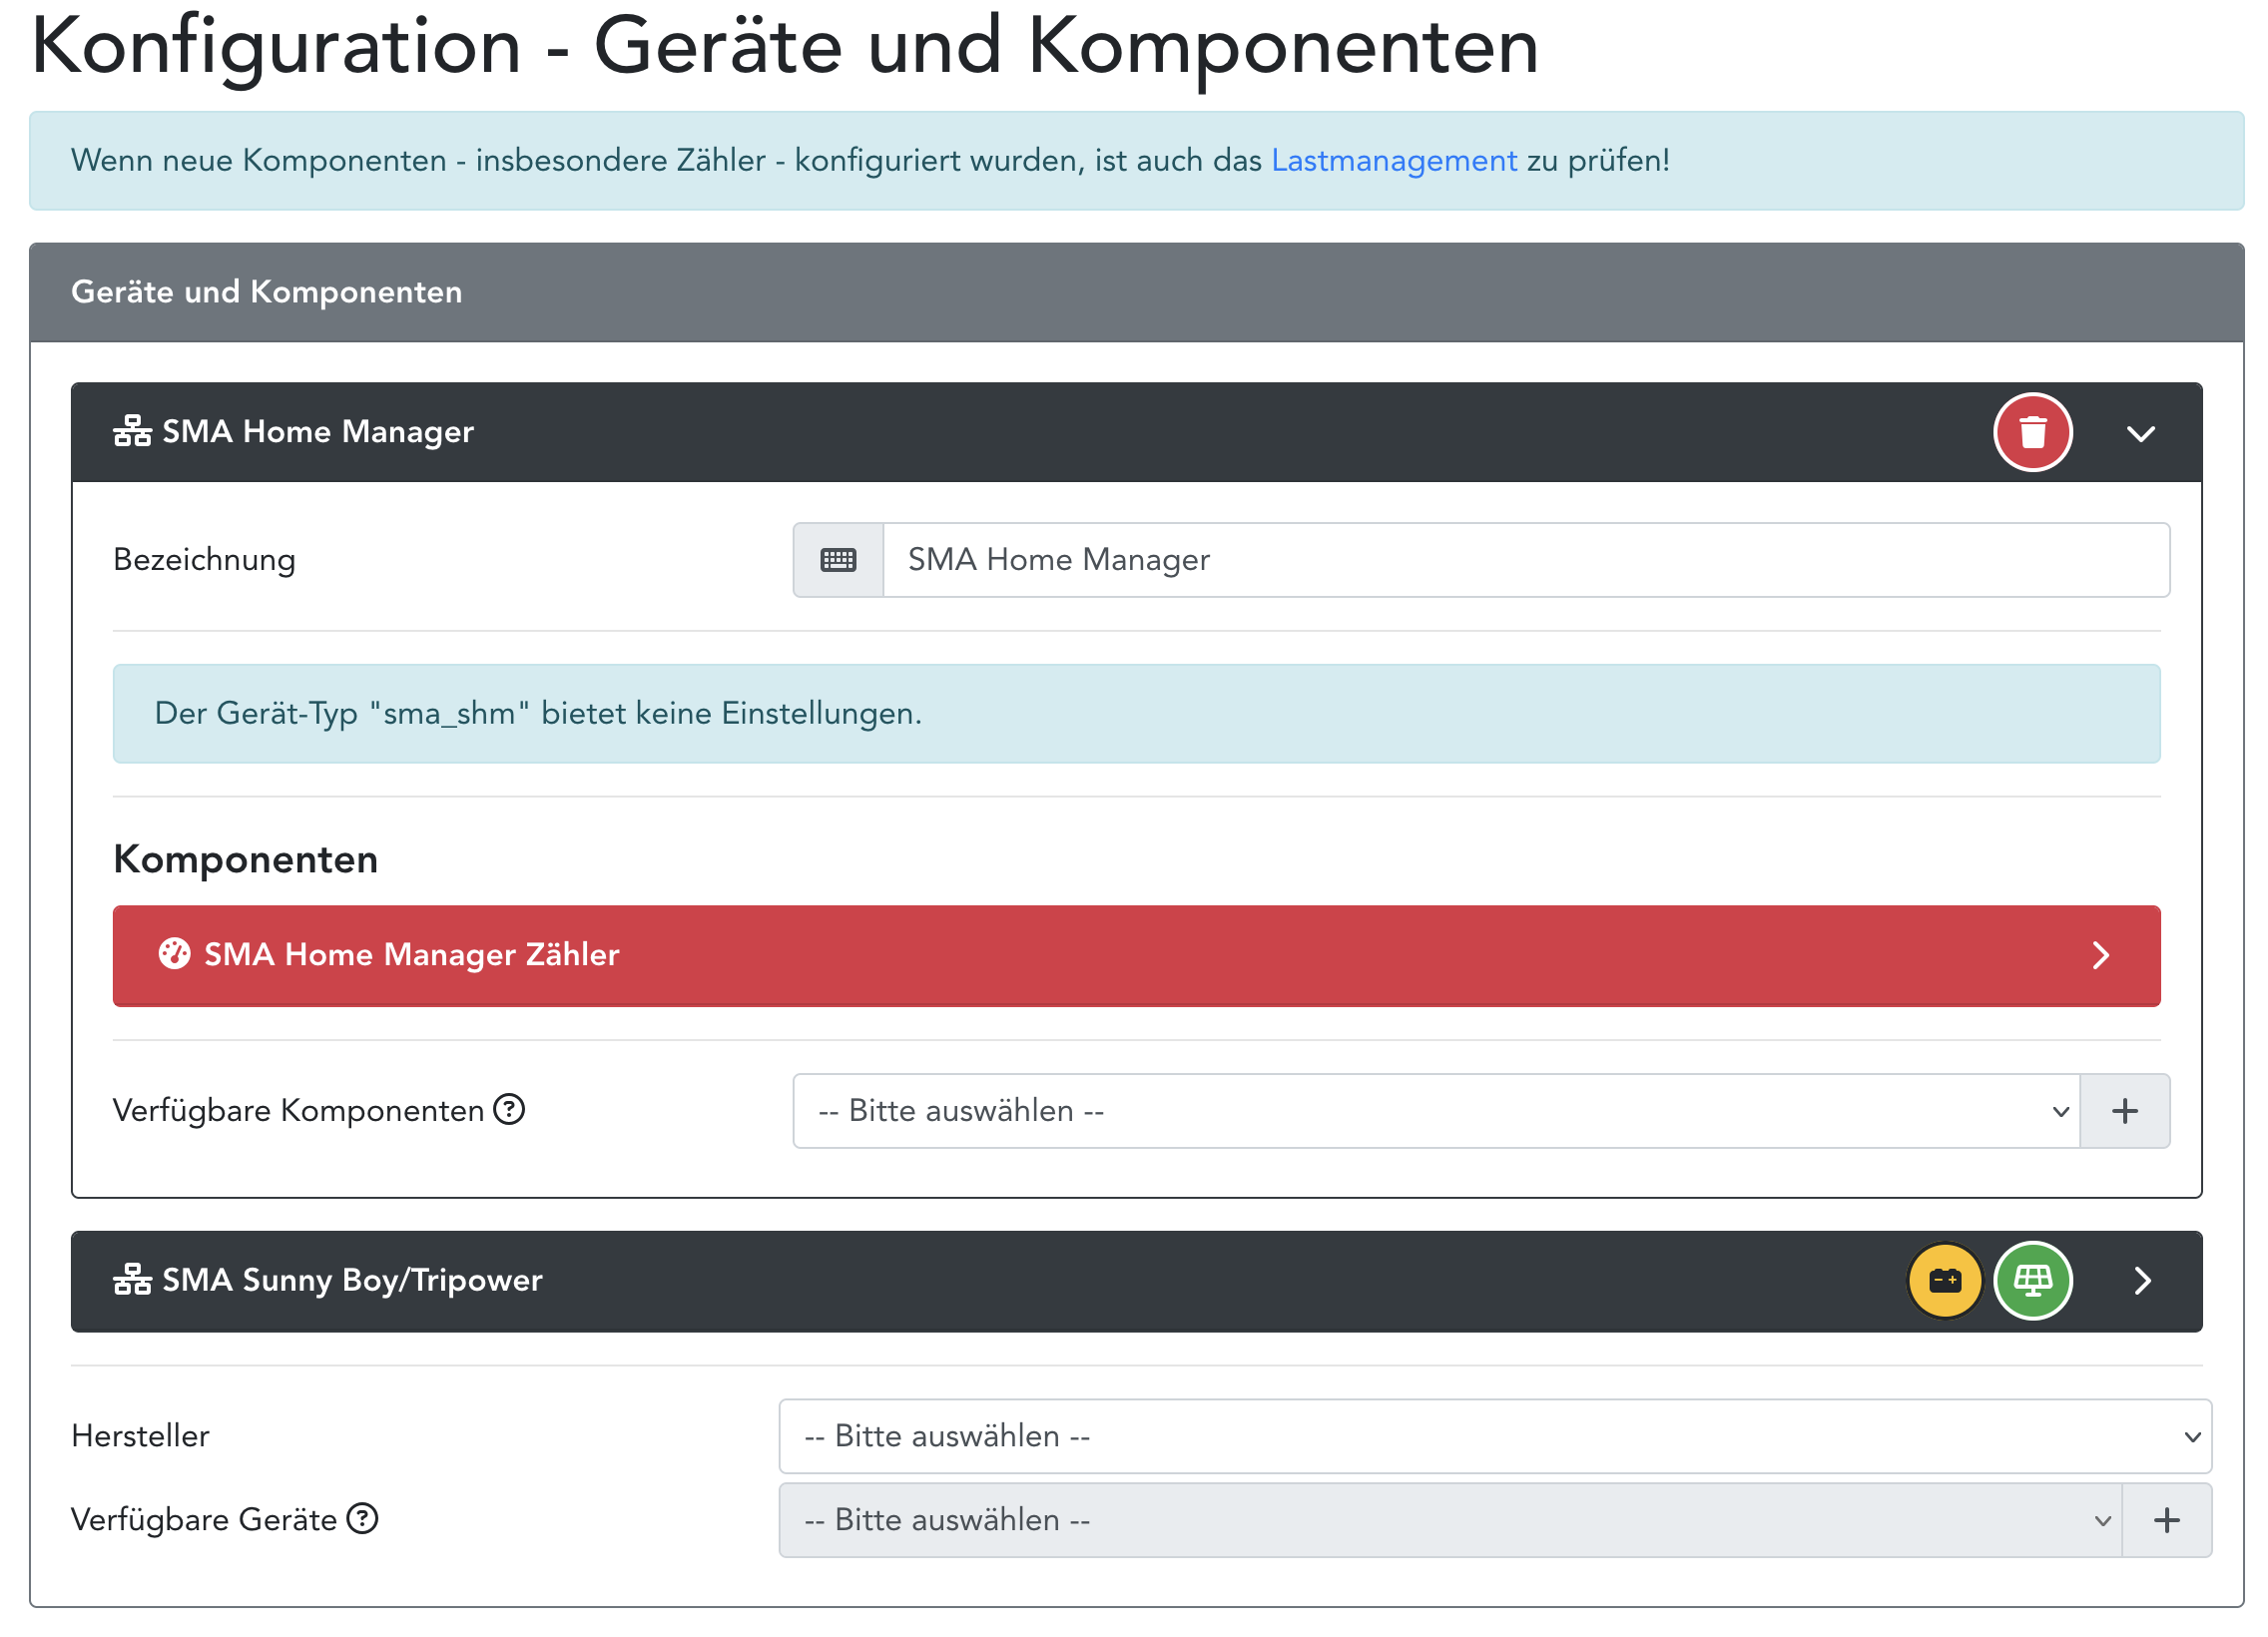The height and width of the screenshot is (1637, 2268).
Task: Click keyboard icon beside Bezeichnung field
Action: (x=837, y=560)
